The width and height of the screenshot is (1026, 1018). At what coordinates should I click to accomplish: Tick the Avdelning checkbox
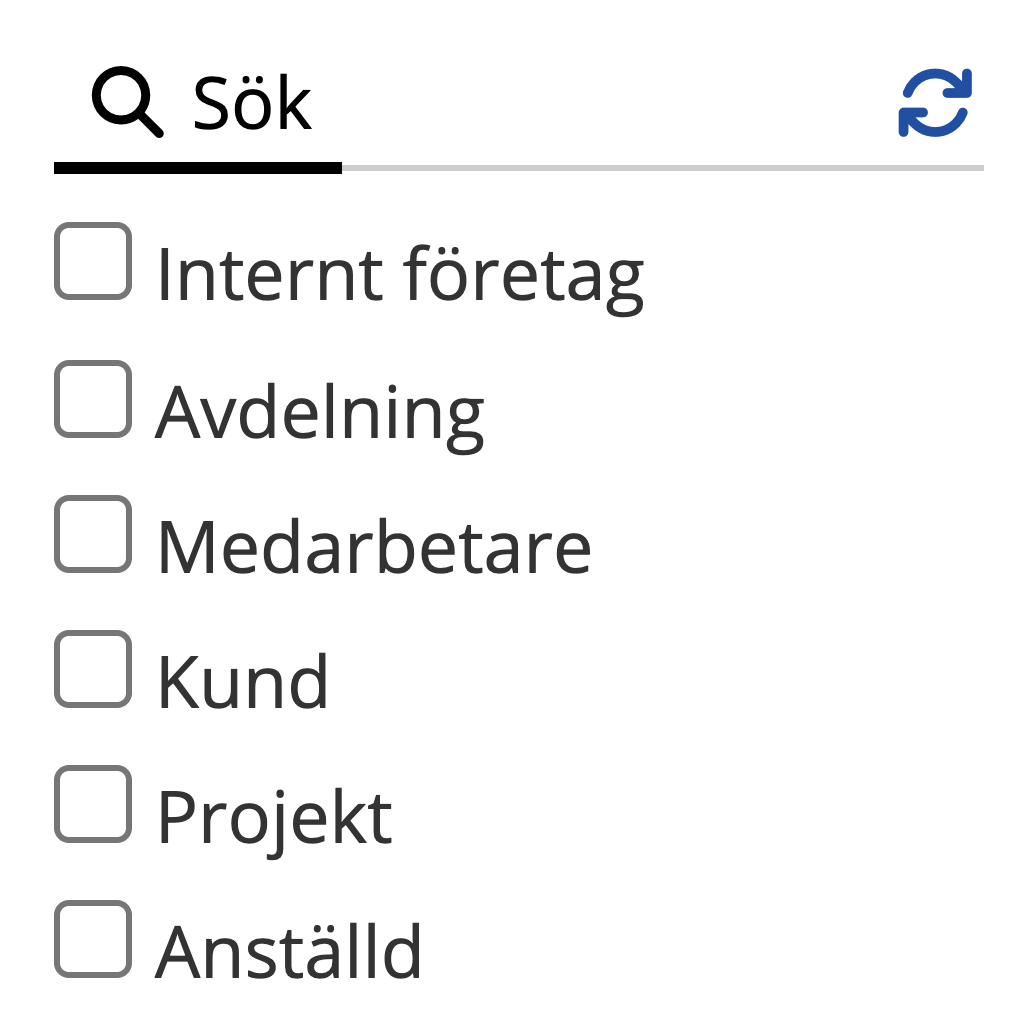tap(93, 399)
